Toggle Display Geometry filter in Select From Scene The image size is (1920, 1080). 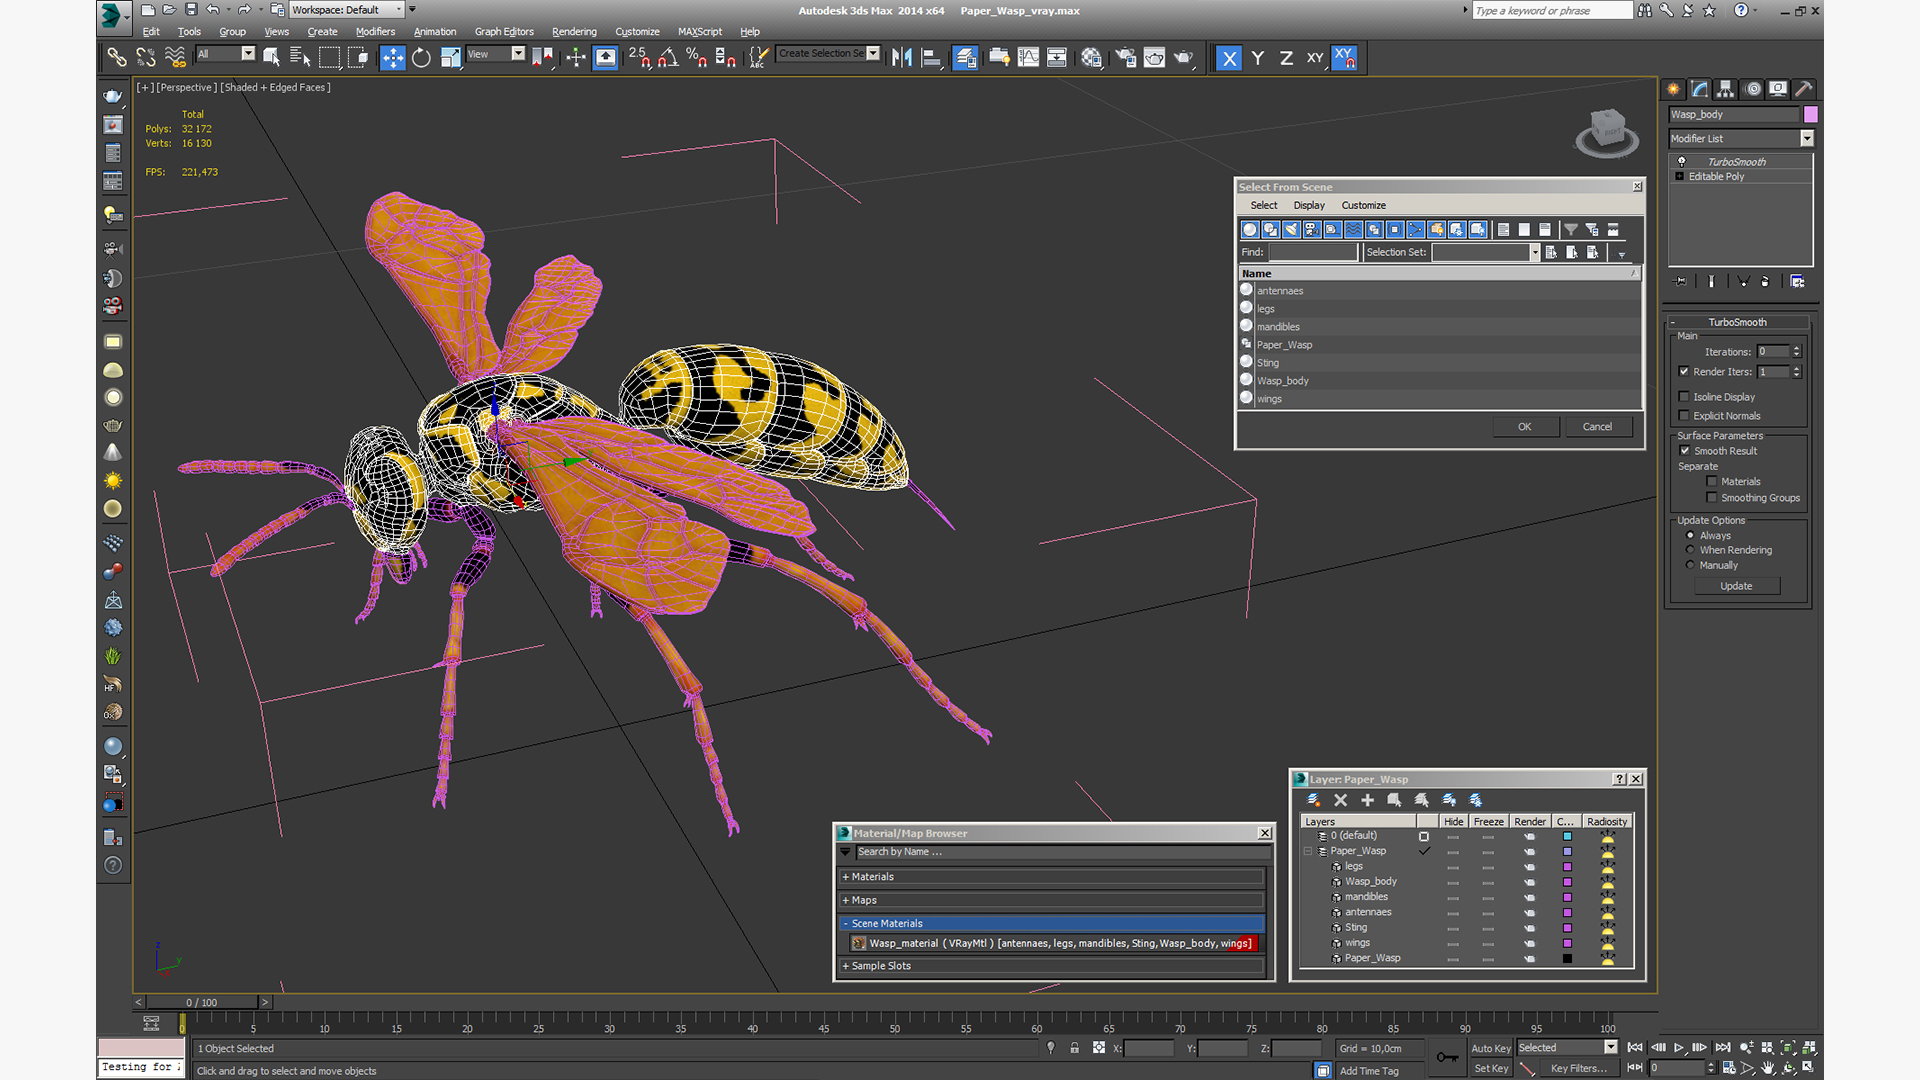pos(1250,230)
